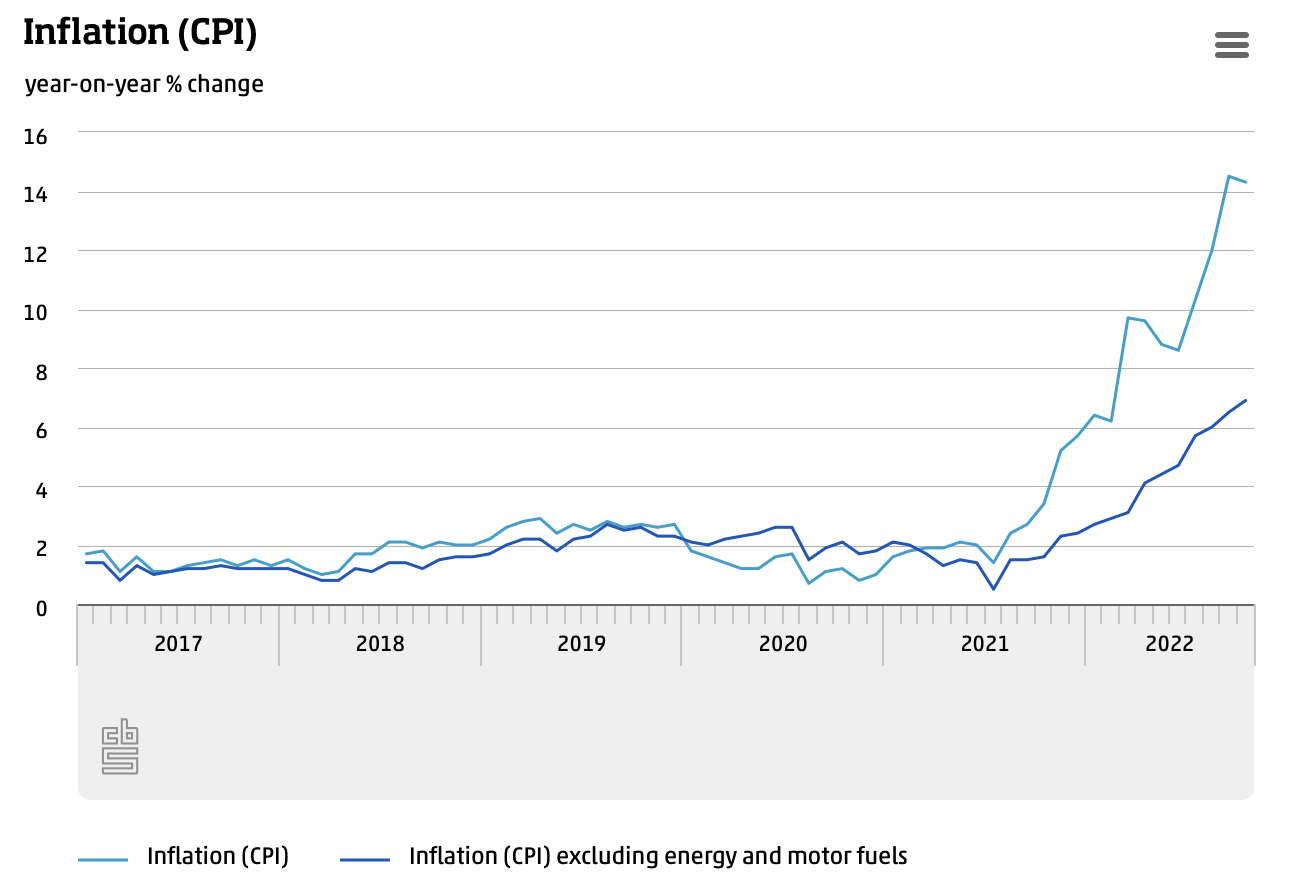Click the y-axis value 6
This screenshot has width=1290, height=892.
41,431
